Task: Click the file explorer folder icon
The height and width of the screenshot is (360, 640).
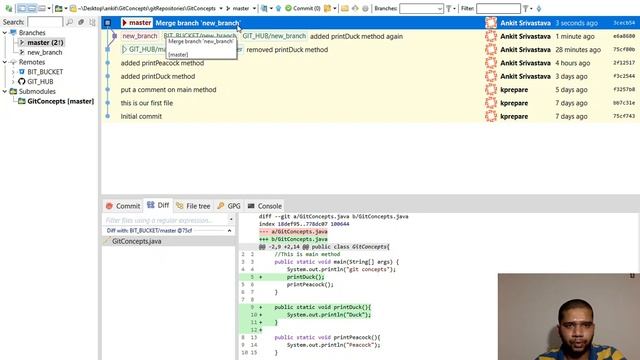Action: tap(345, 9)
